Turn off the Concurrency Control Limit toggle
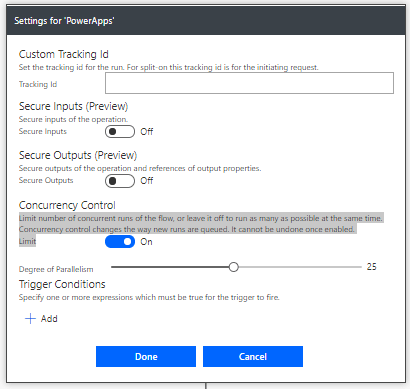The height and width of the screenshot is (389, 410). click(x=120, y=242)
